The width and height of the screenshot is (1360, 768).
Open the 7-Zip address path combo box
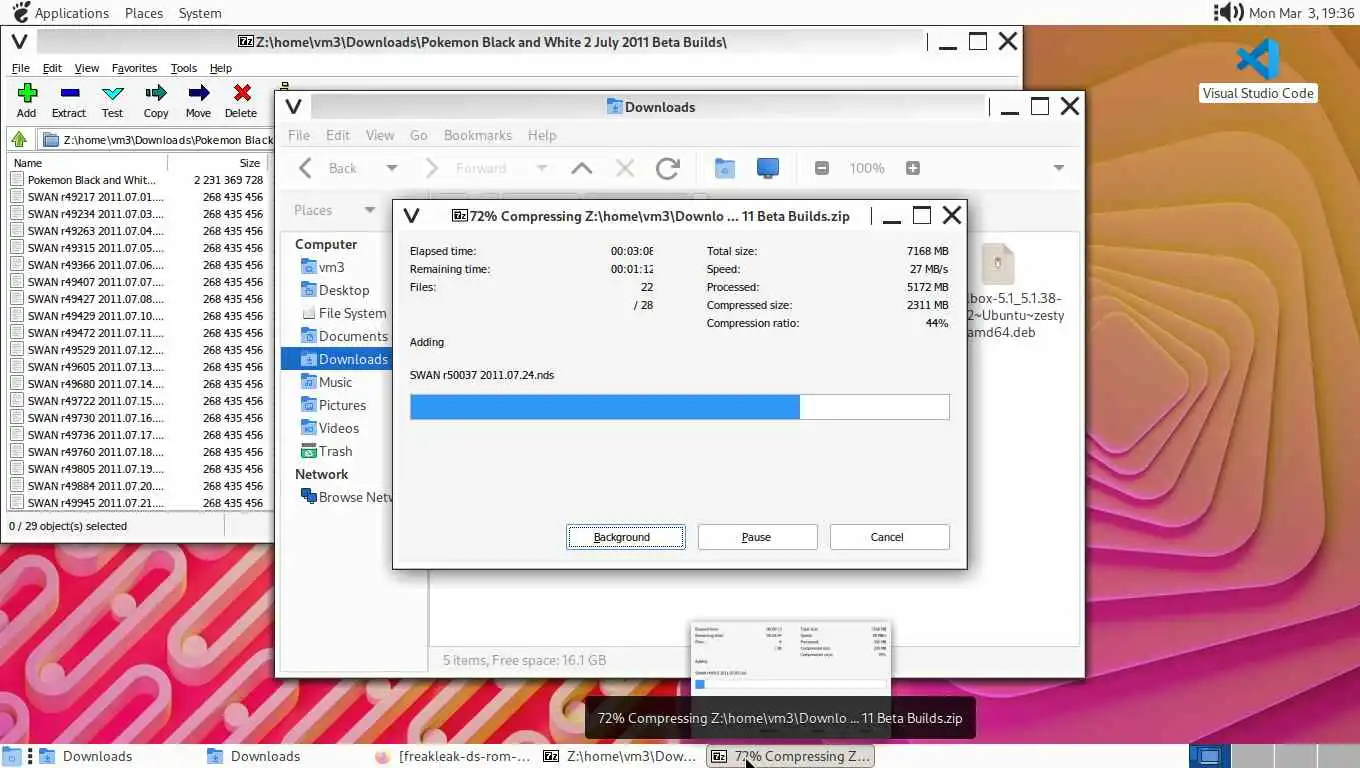click(158, 140)
